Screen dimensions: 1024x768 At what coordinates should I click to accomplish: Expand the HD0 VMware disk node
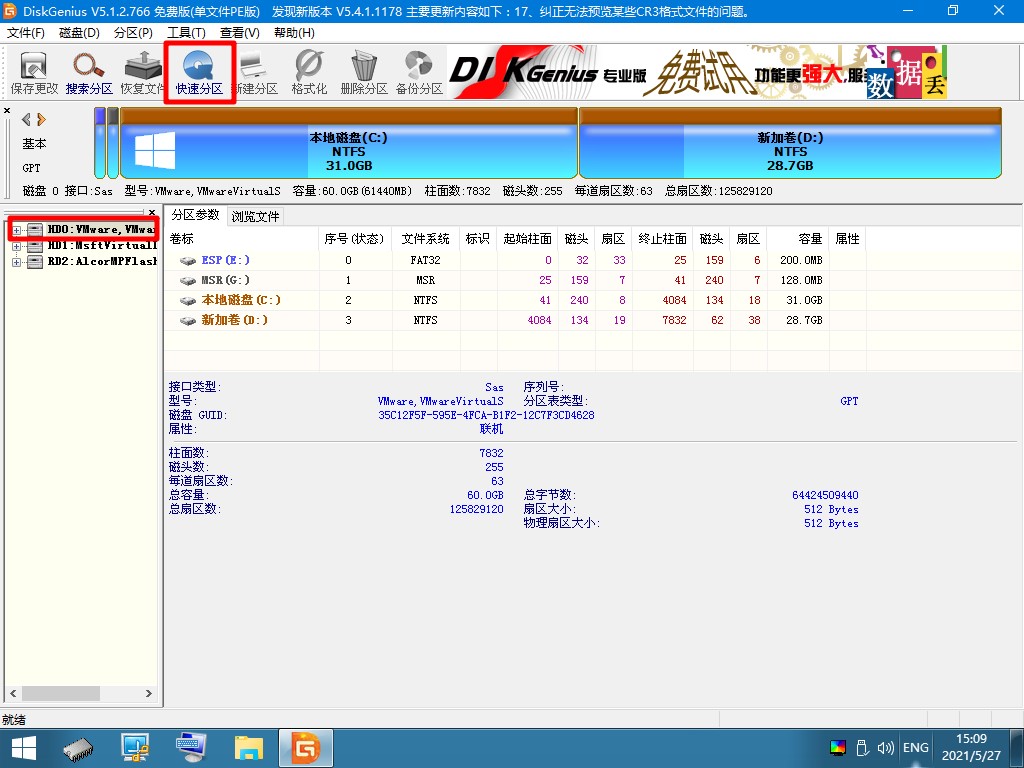pyautogui.click(x=16, y=230)
